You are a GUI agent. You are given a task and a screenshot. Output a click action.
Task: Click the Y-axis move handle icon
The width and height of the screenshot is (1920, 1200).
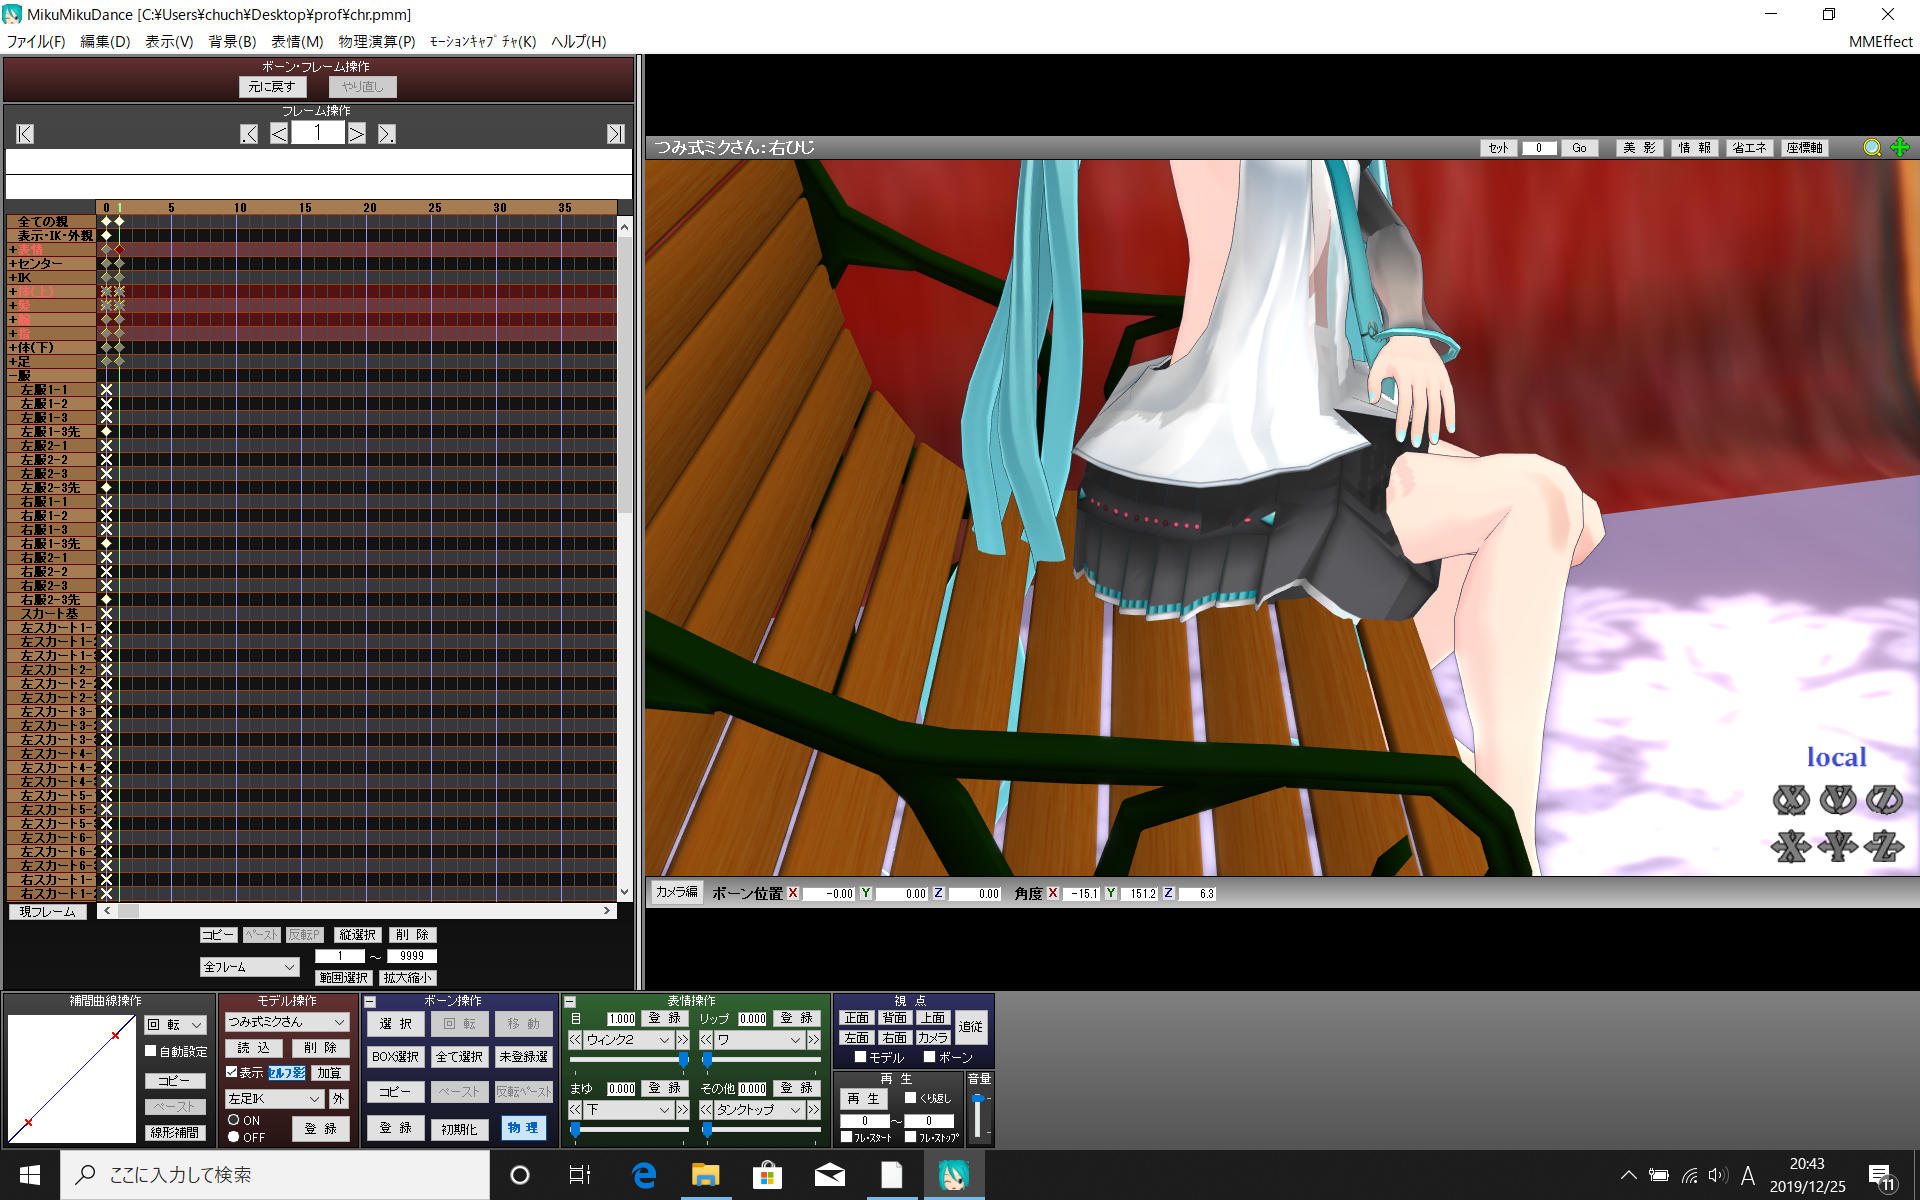1838,847
